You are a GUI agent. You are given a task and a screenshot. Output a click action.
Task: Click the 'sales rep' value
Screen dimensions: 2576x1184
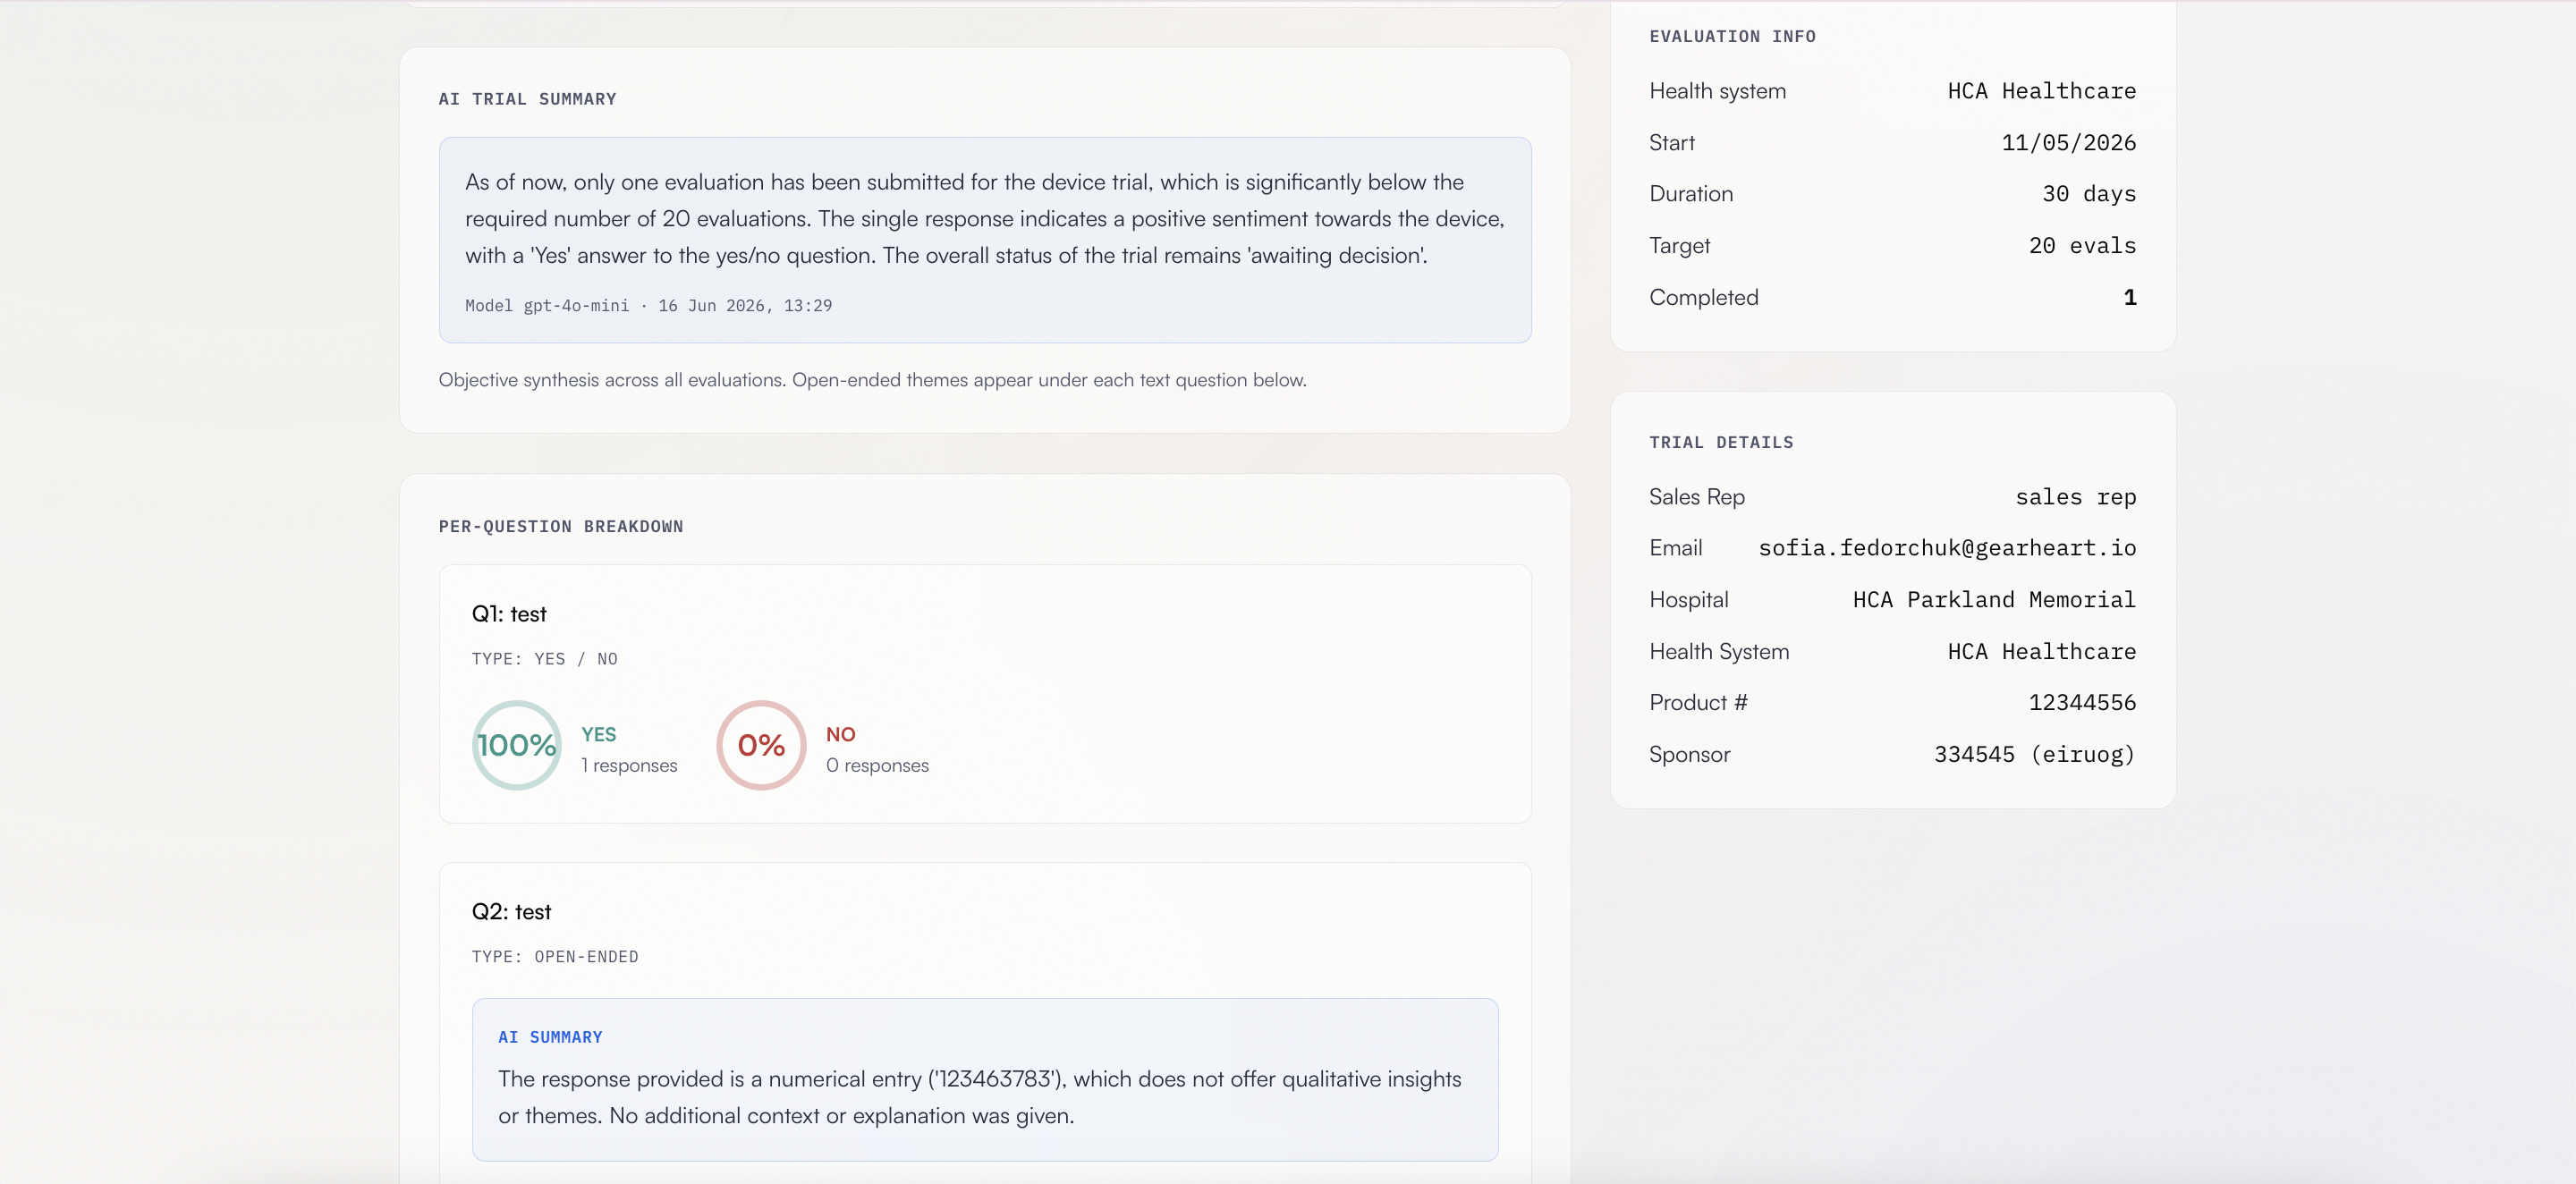coord(2075,497)
